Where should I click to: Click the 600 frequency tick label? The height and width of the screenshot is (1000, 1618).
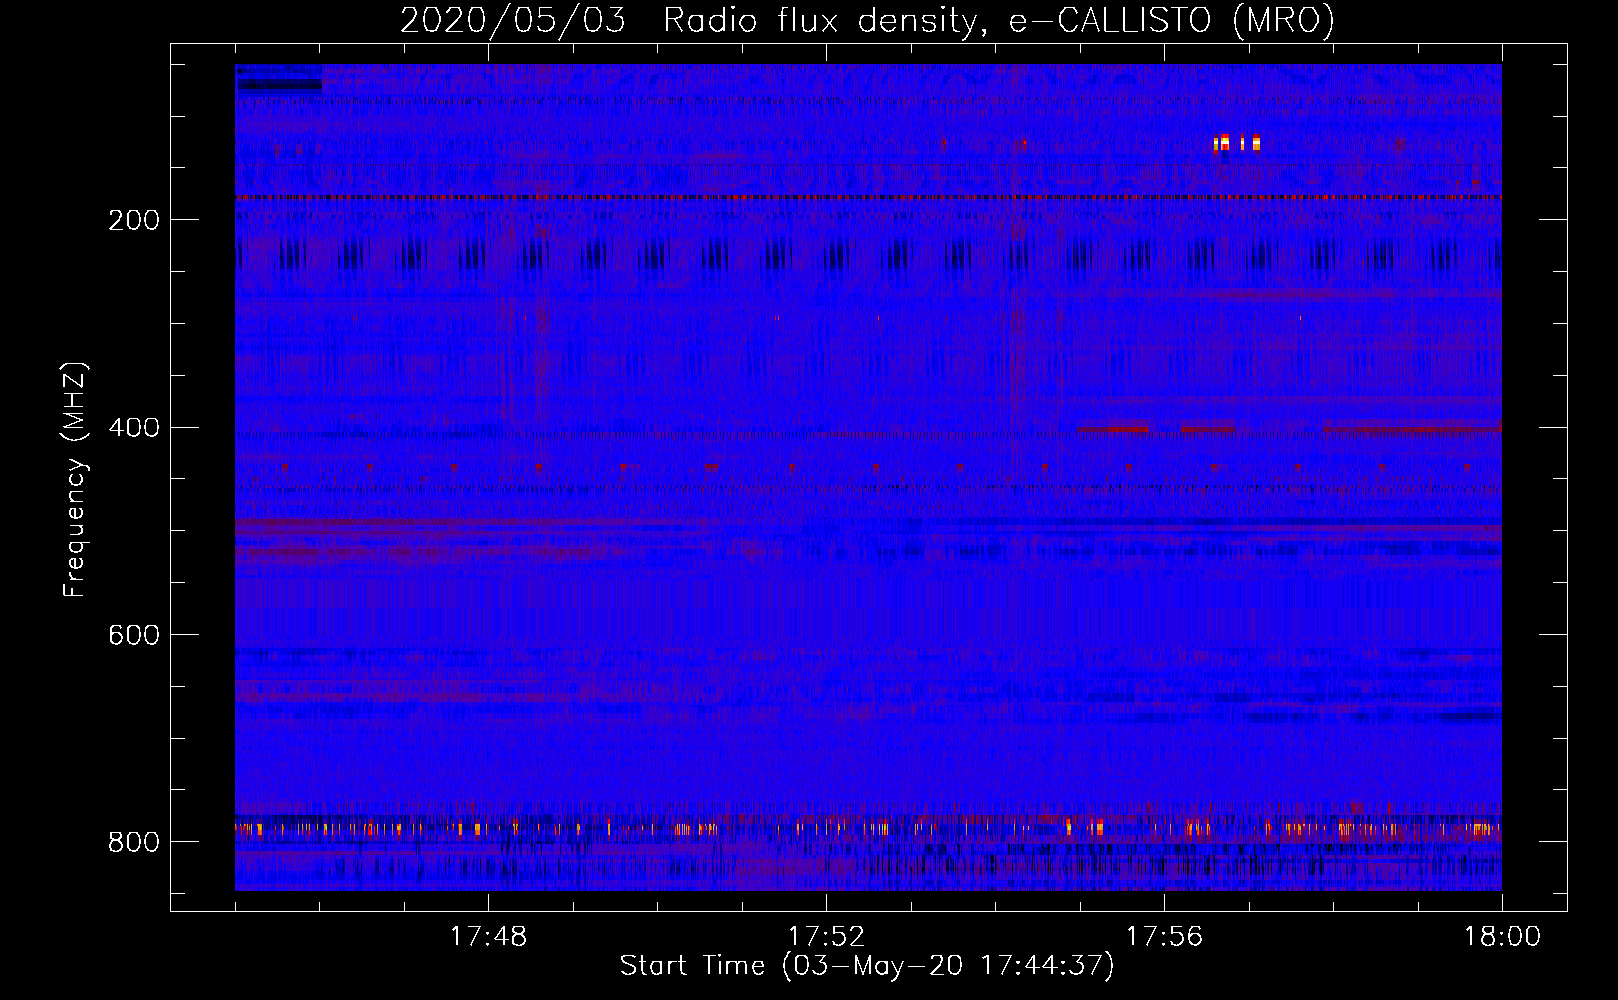click(134, 636)
